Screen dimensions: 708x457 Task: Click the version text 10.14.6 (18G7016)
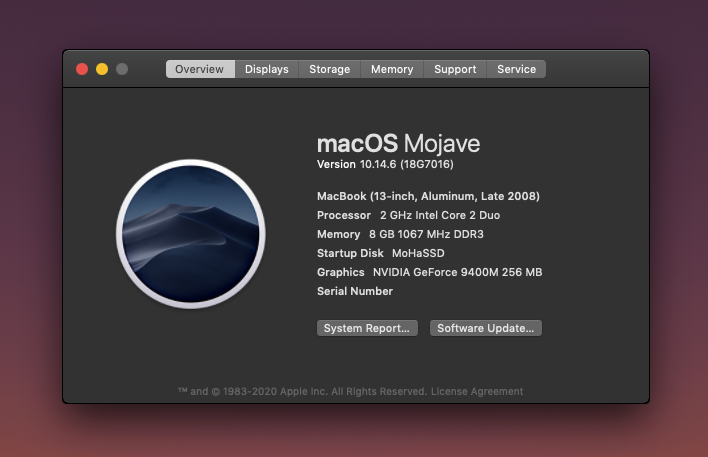[x=406, y=164]
